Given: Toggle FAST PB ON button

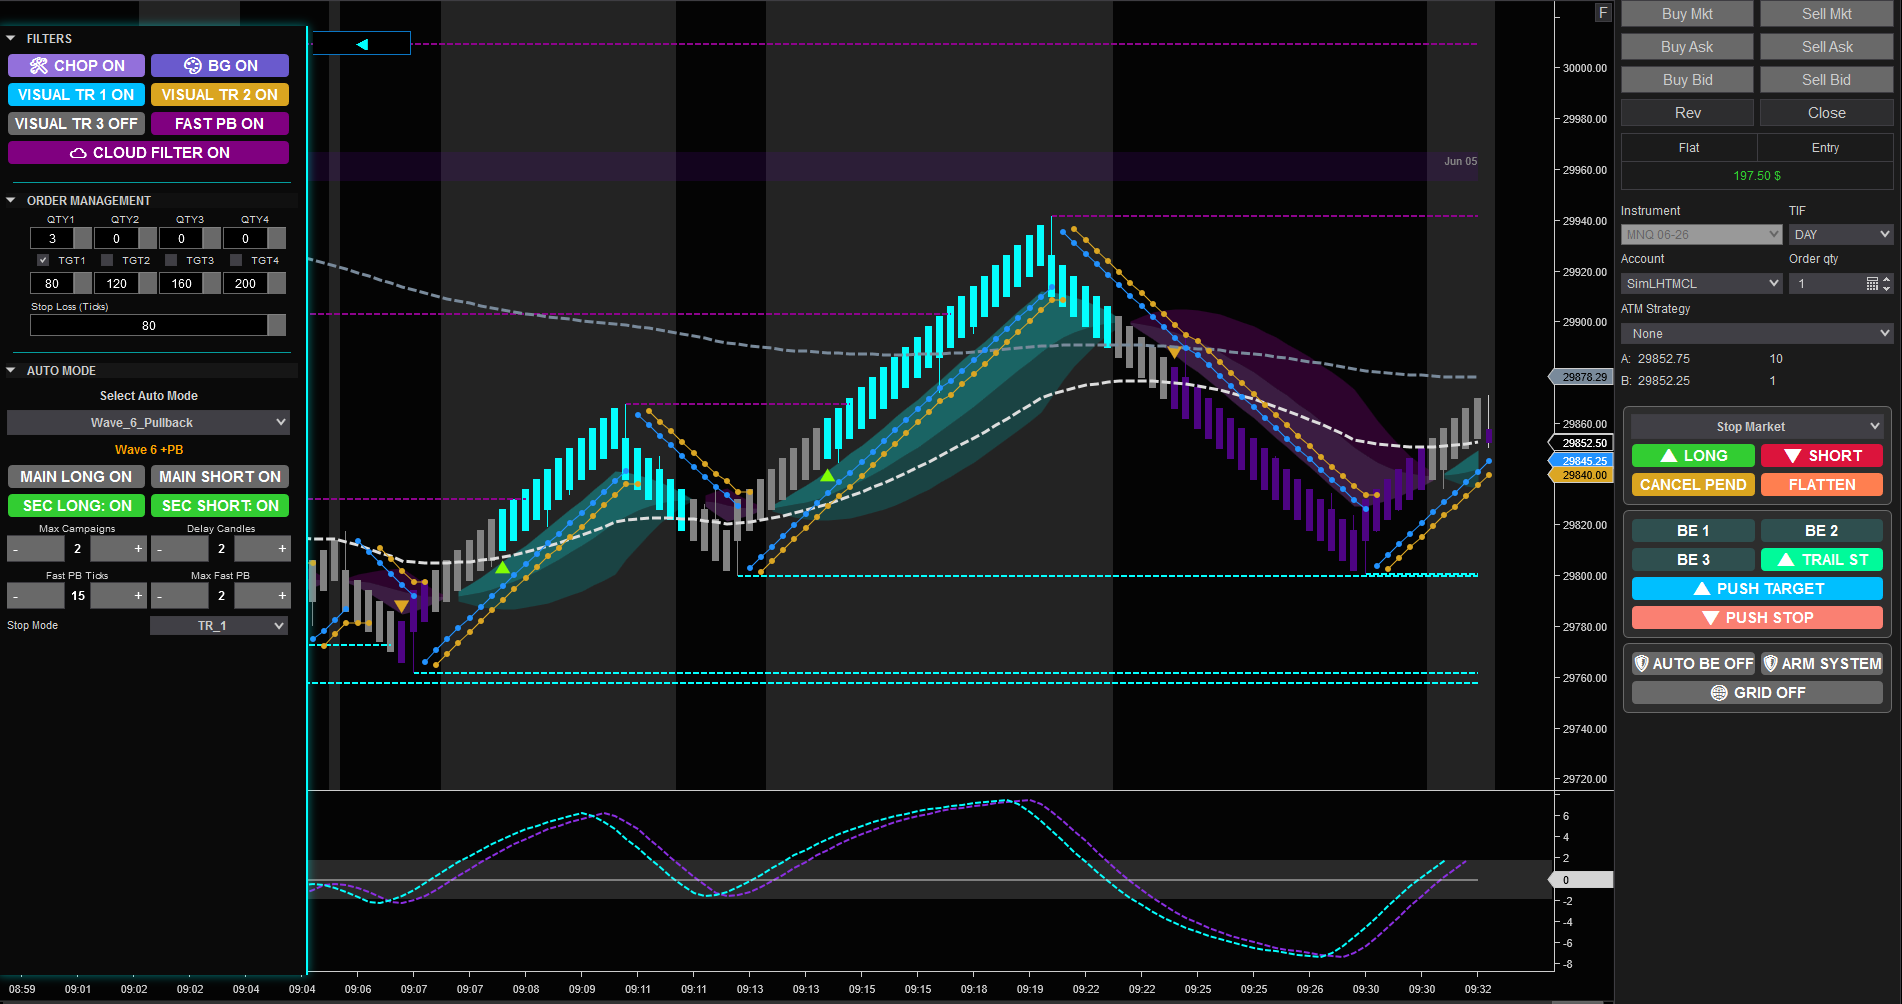Looking at the screenshot, I should pyautogui.click(x=220, y=124).
